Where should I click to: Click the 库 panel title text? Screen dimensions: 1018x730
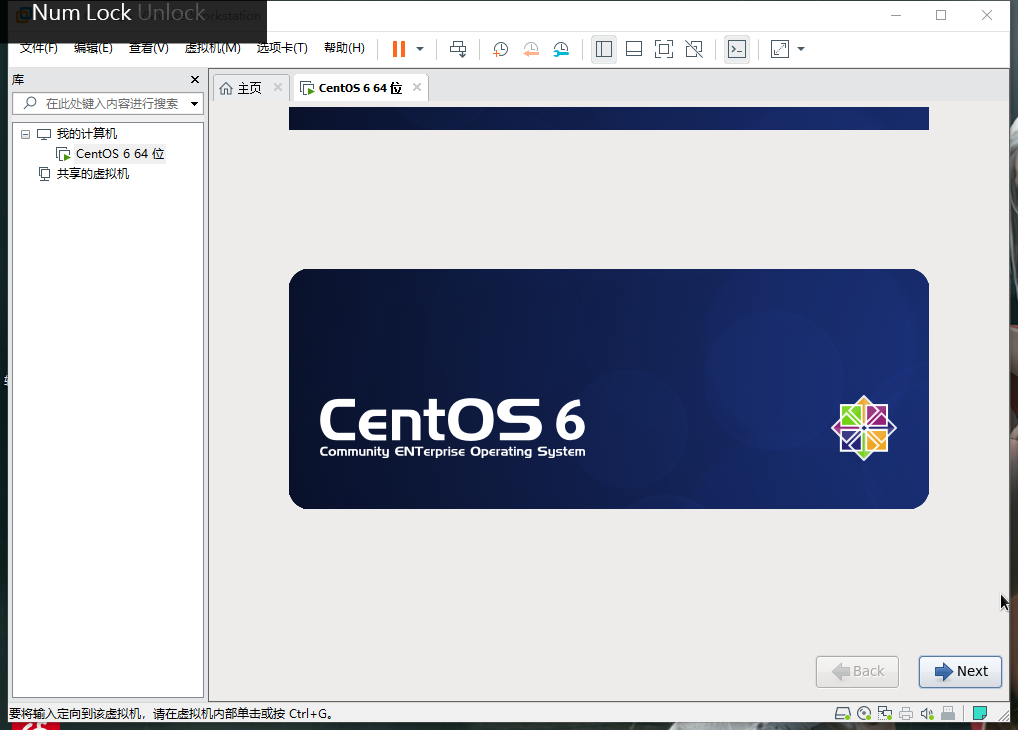coord(18,79)
